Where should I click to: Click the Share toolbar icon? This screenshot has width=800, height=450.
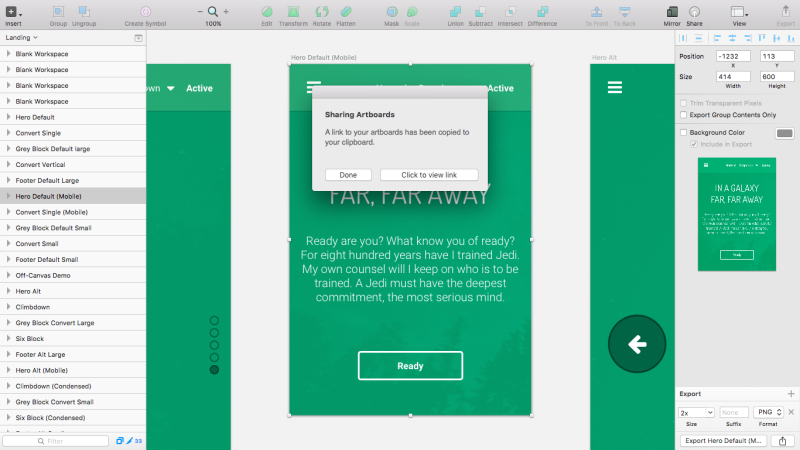click(694, 11)
